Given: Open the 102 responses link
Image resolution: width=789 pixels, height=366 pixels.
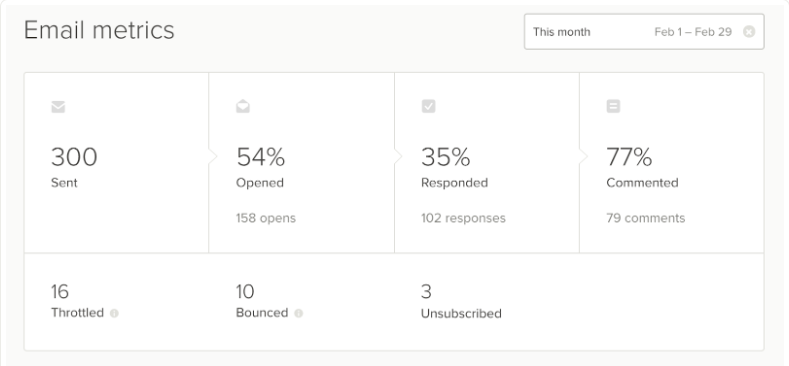Looking at the screenshot, I should coord(463,218).
